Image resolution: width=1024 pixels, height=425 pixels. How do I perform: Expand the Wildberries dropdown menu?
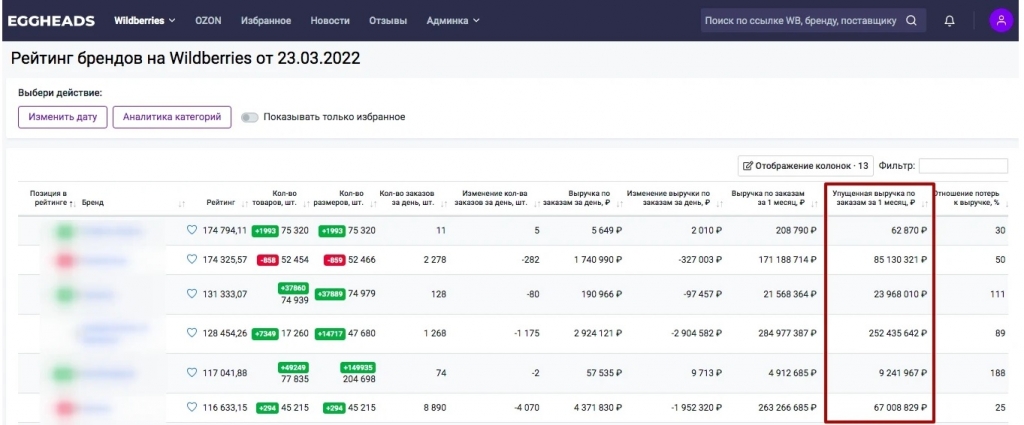point(145,21)
